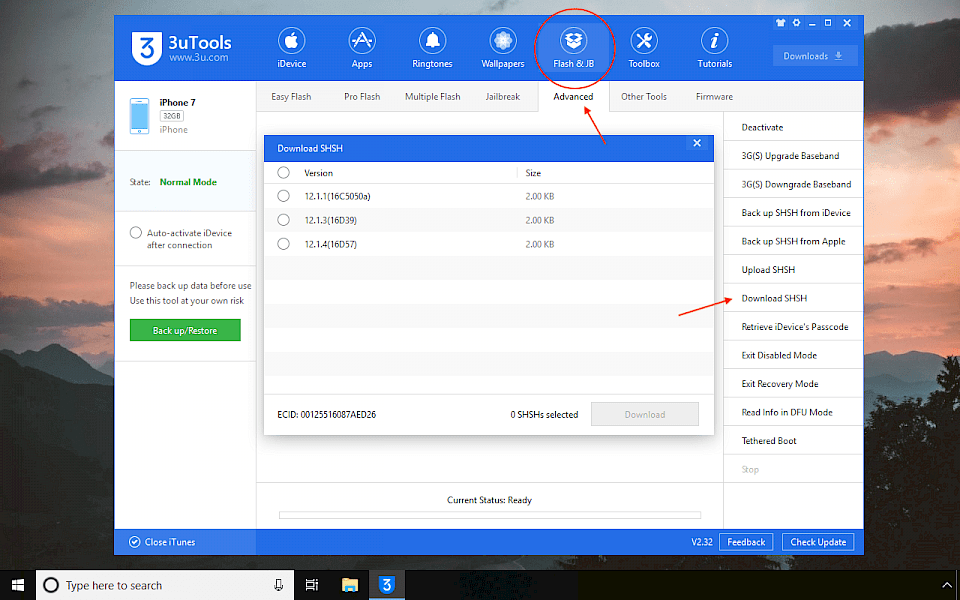Click the Type here to search box

165,585
